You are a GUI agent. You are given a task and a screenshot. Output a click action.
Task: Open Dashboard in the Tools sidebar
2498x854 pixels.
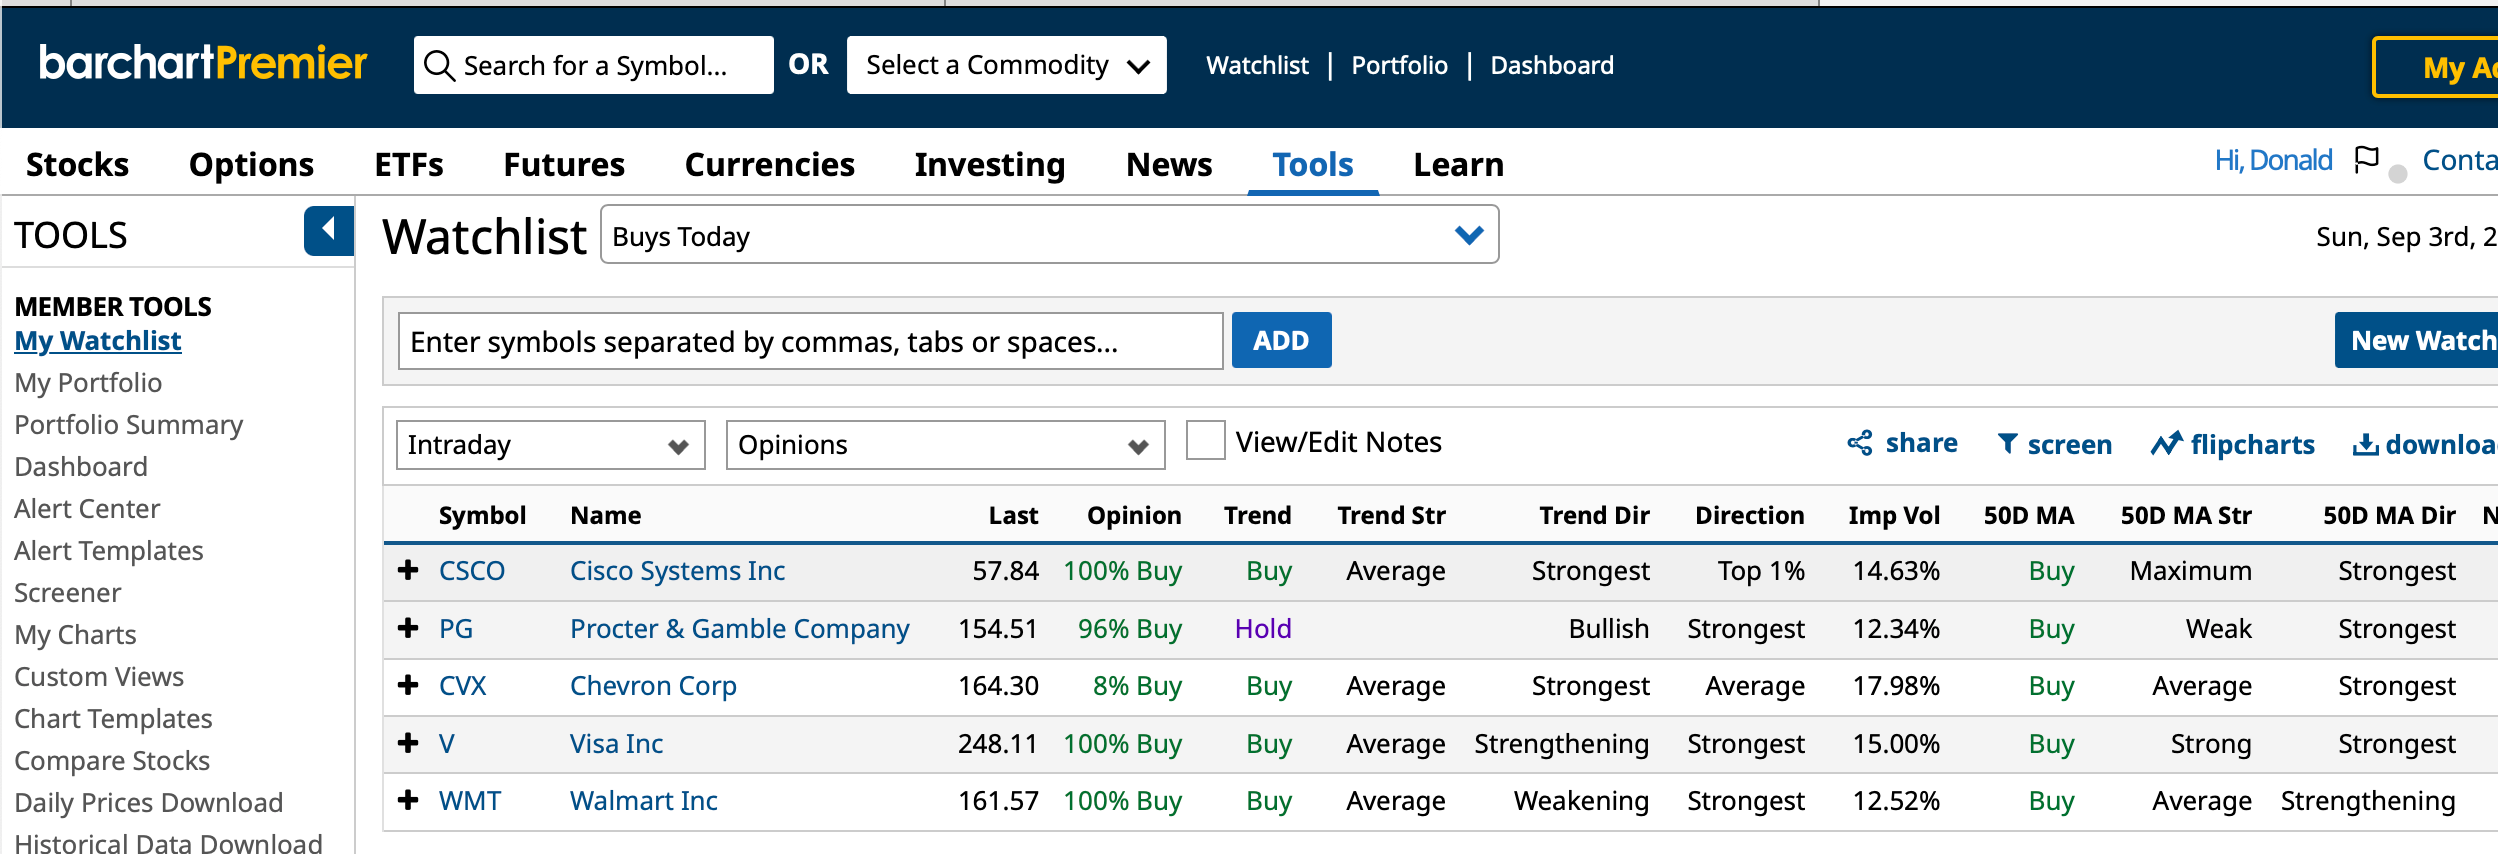point(81,466)
